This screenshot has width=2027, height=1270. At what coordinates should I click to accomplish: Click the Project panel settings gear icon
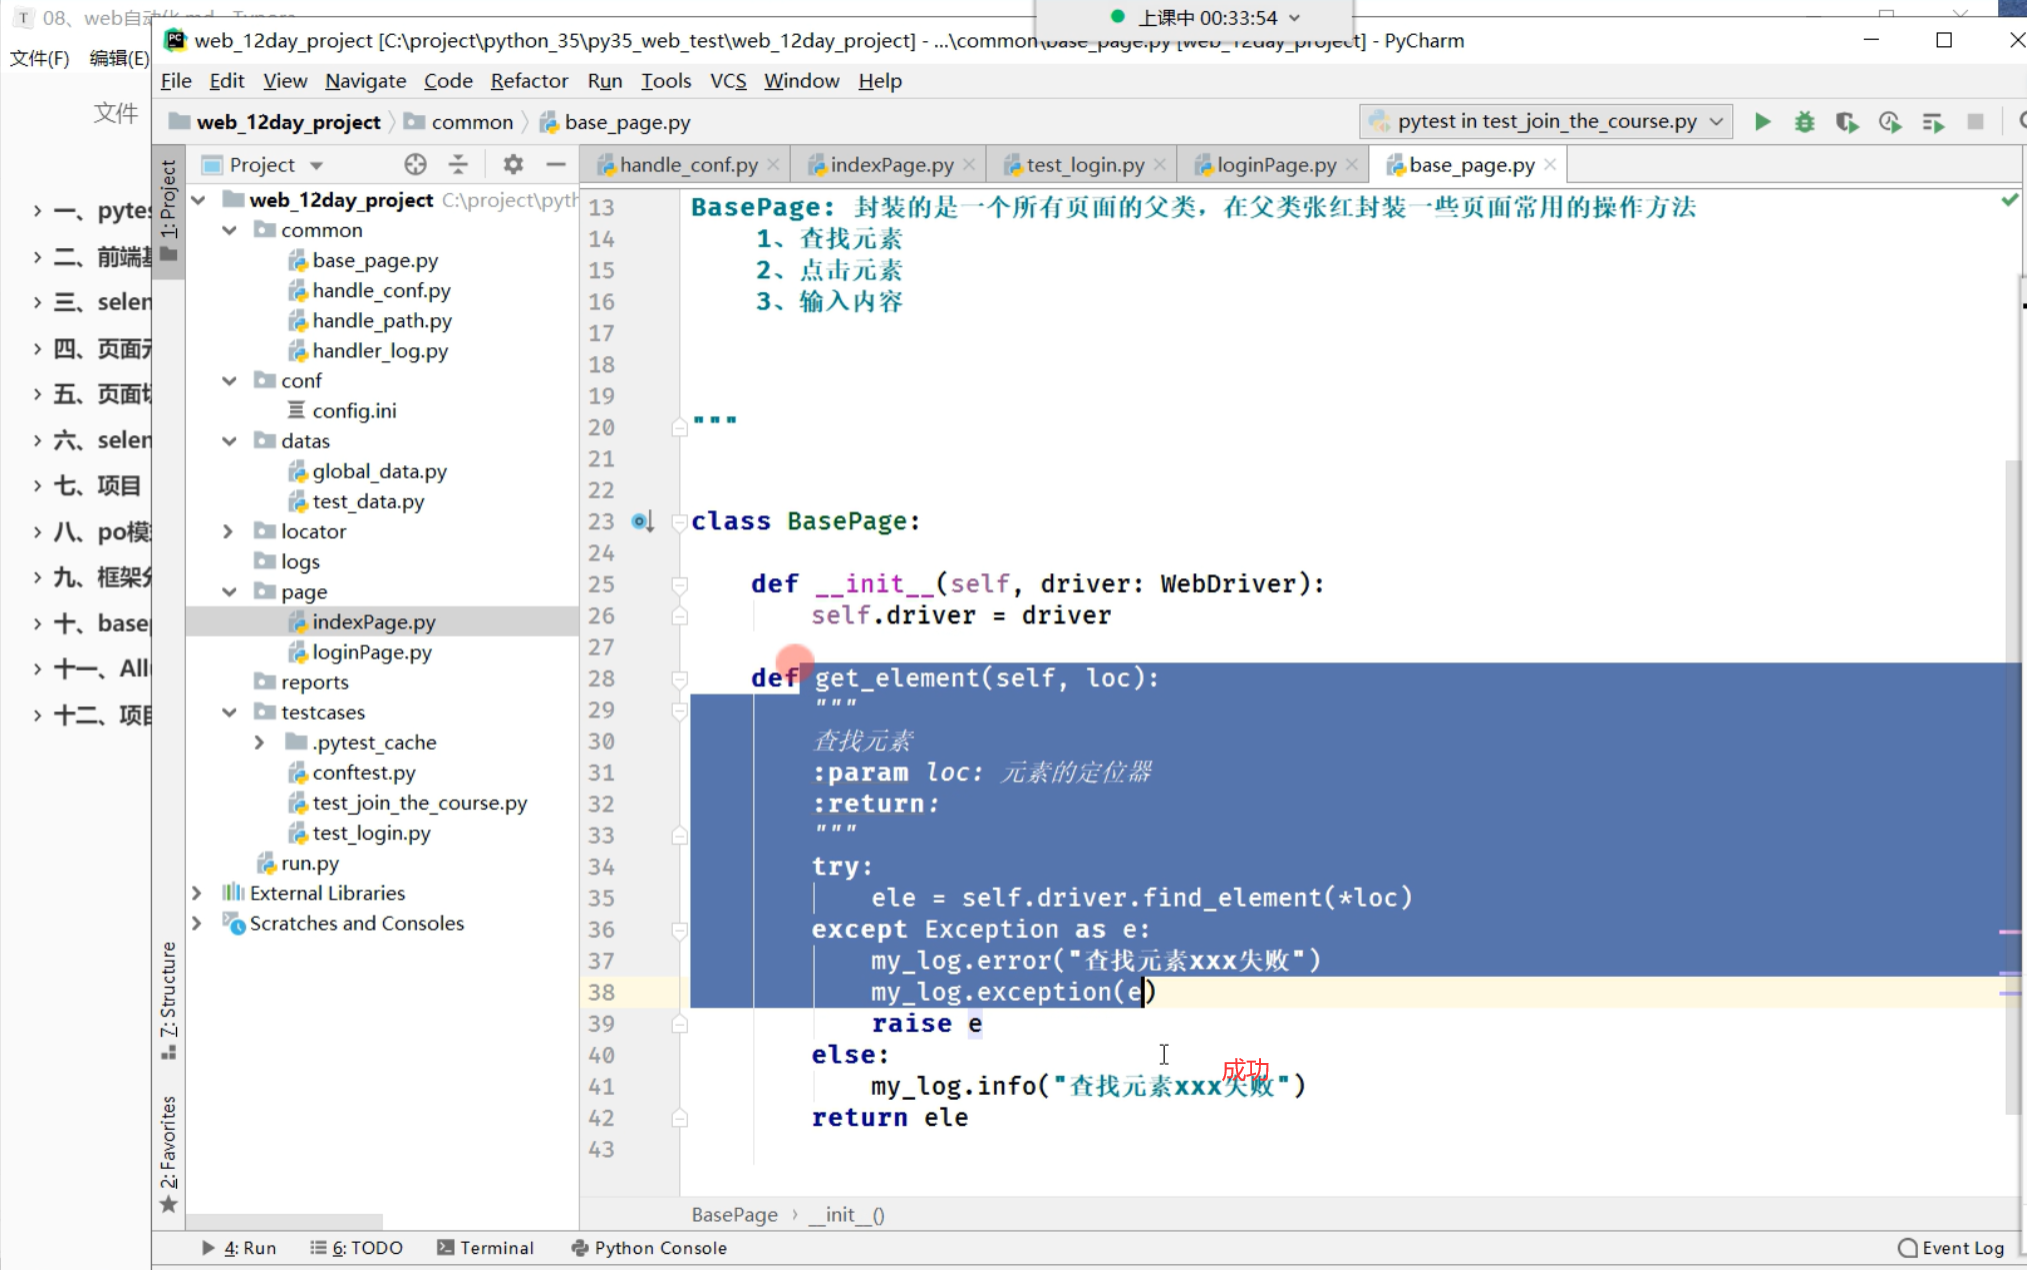coord(513,164)
